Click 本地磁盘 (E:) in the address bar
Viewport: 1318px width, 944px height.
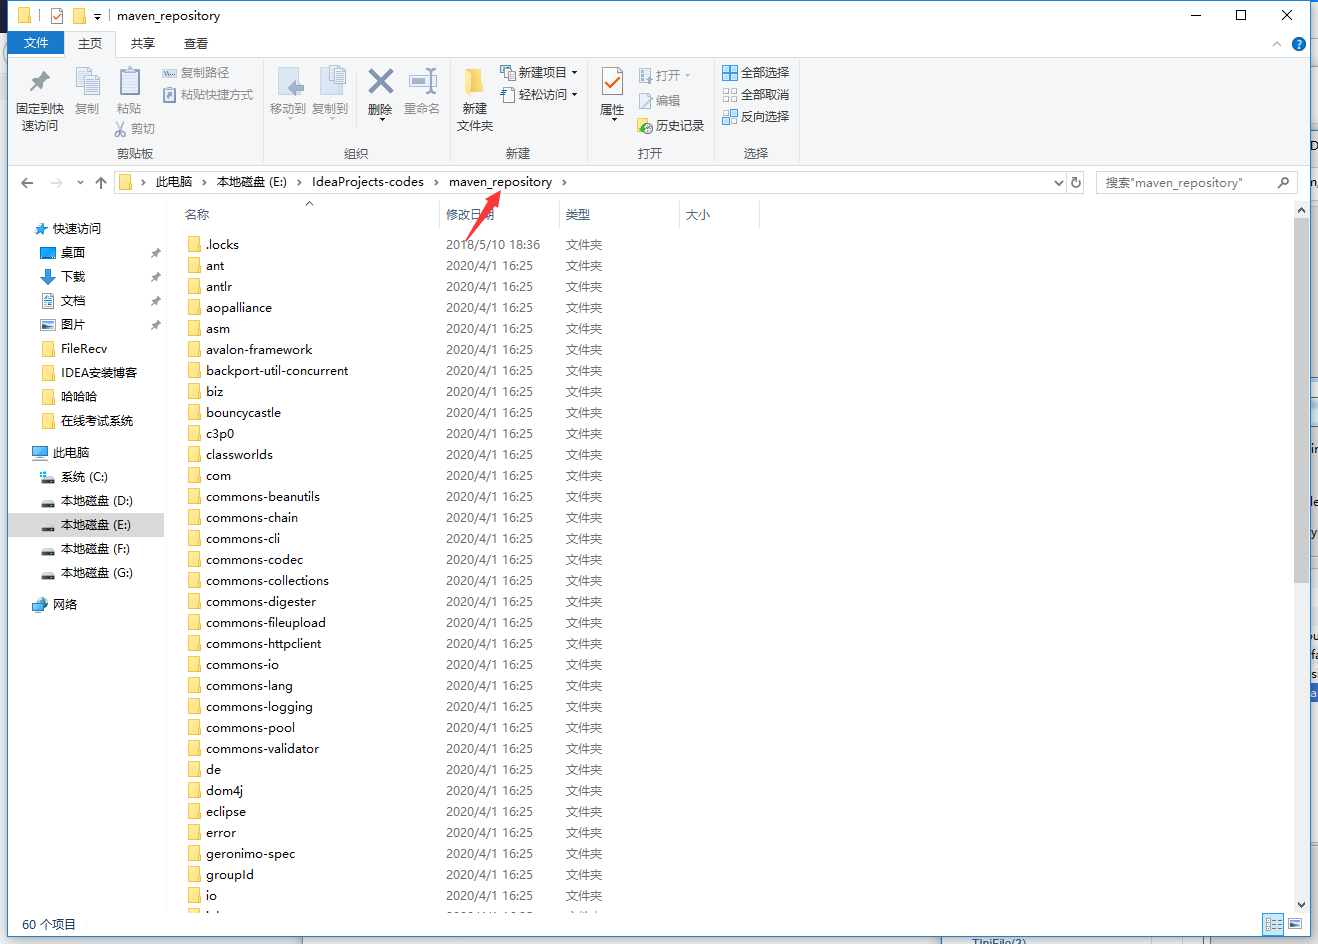tap(252, 182)
